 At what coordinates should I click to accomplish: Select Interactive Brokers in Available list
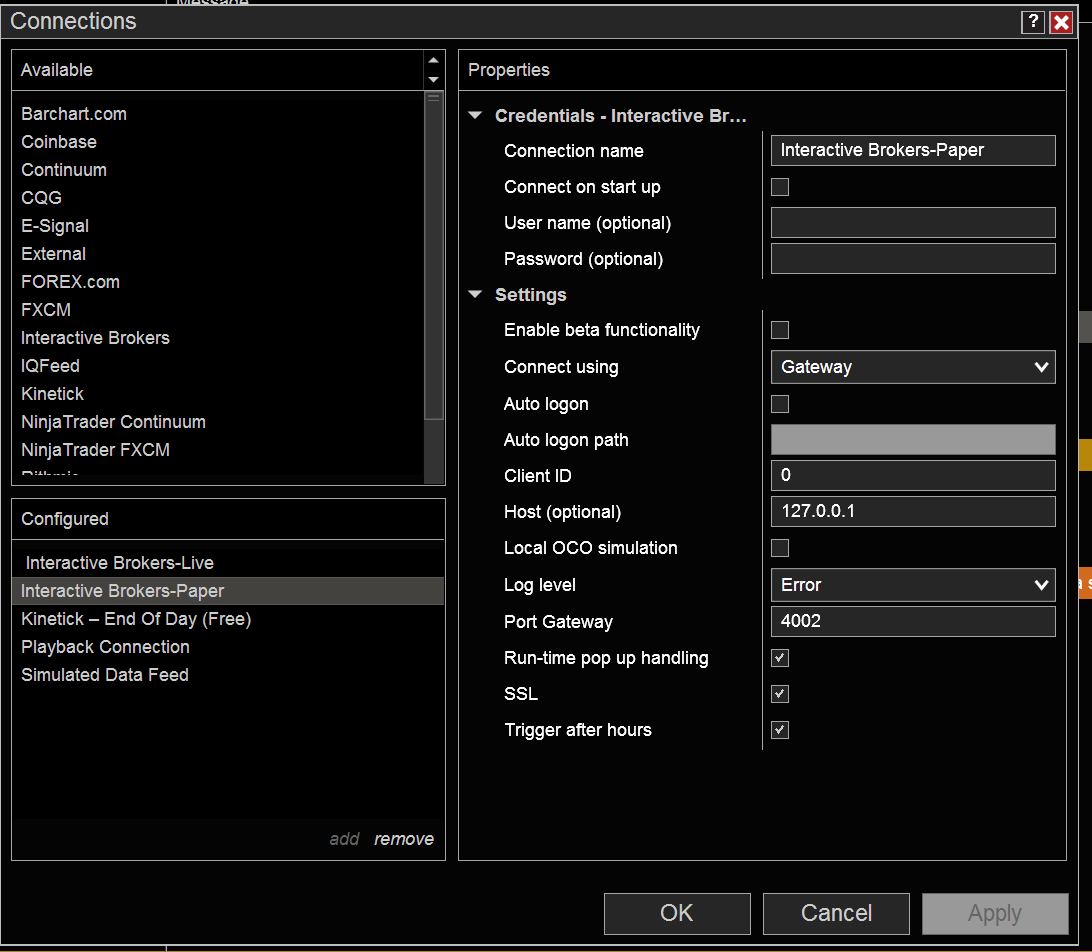tap(95, 338)
